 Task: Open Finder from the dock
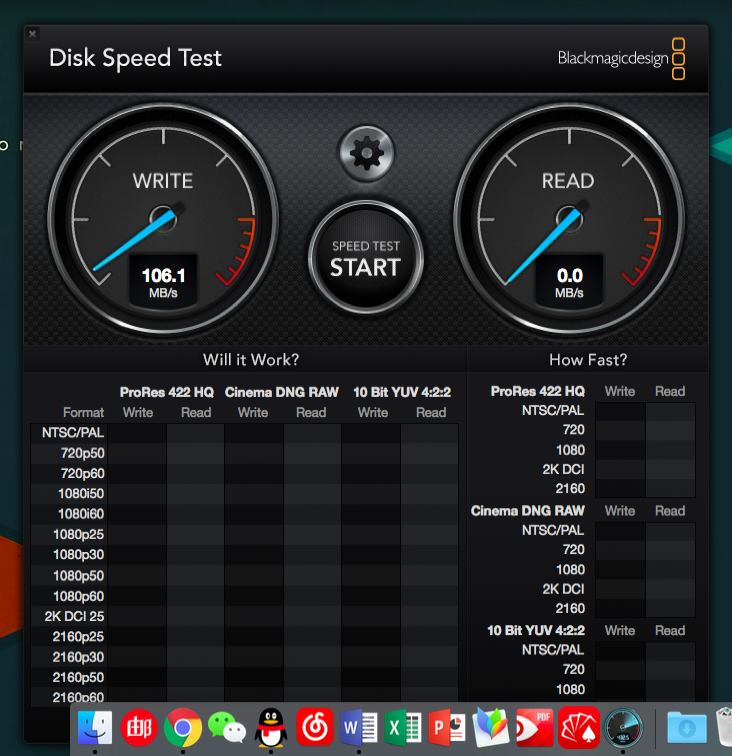click(x=95, y=728)
